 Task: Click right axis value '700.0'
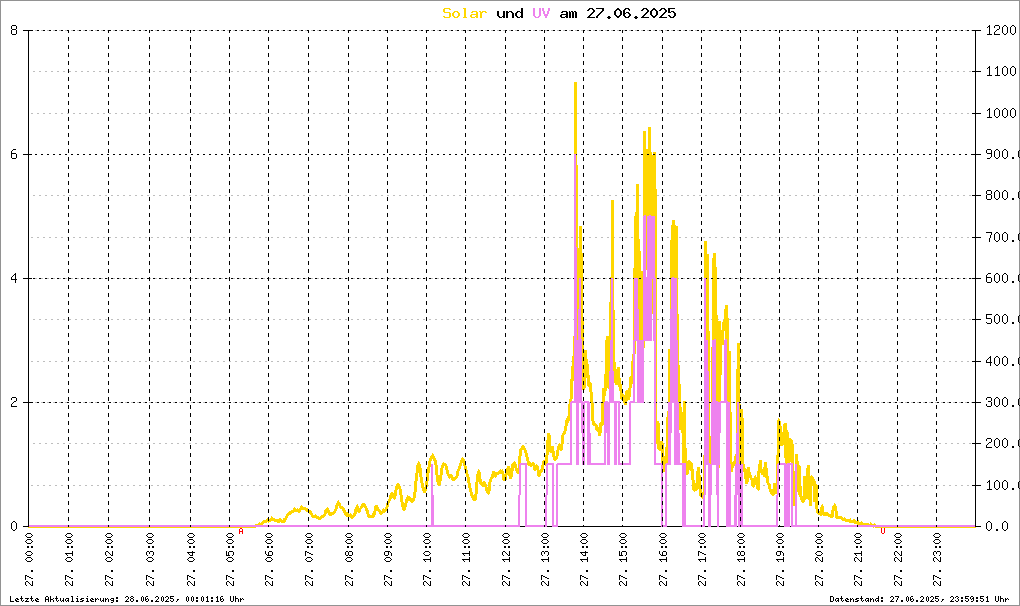1002,237
